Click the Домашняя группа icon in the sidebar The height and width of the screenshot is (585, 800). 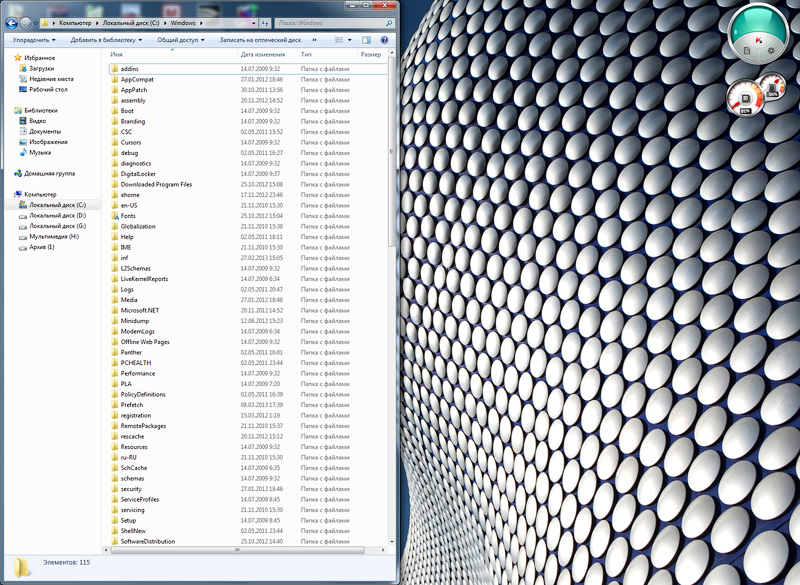pos(18,173)
